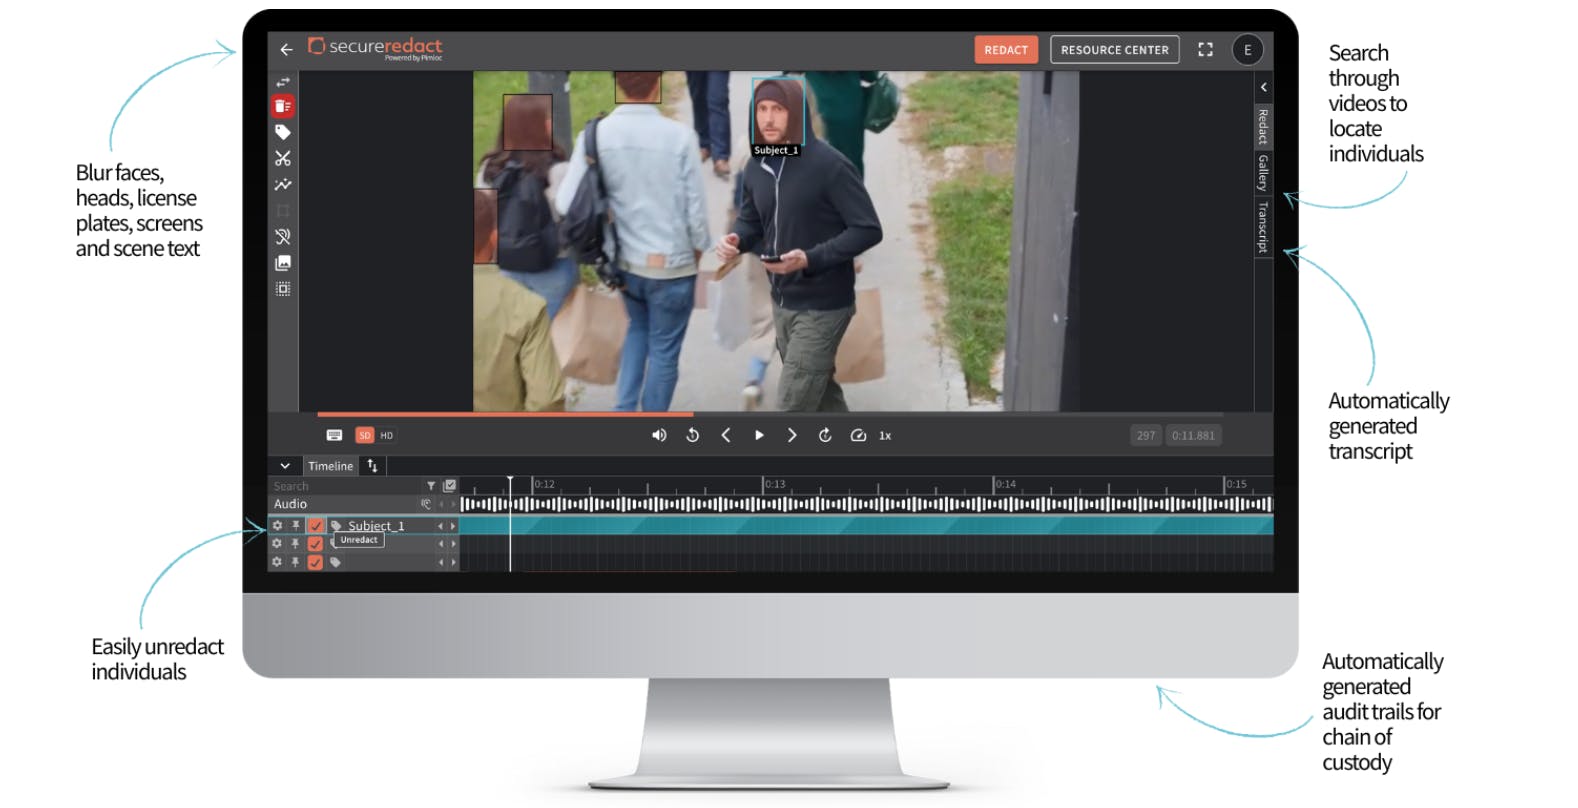Toggle the third track's redaction checkbox
Viewport: 1578px width, 808px height.
pos(316,562)
